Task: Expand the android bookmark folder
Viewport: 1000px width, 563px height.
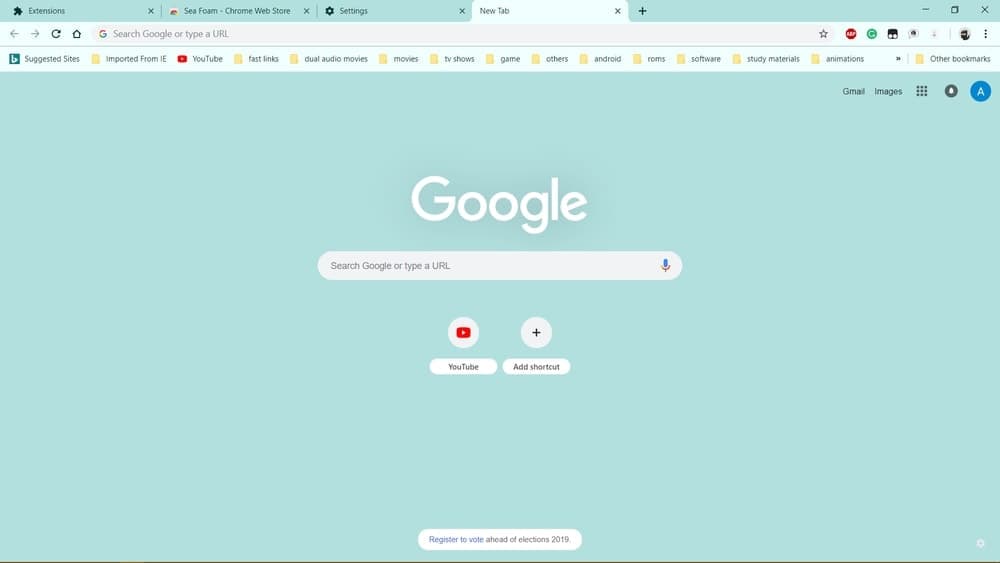Action: pyautogui.click(x=600, y=59)
